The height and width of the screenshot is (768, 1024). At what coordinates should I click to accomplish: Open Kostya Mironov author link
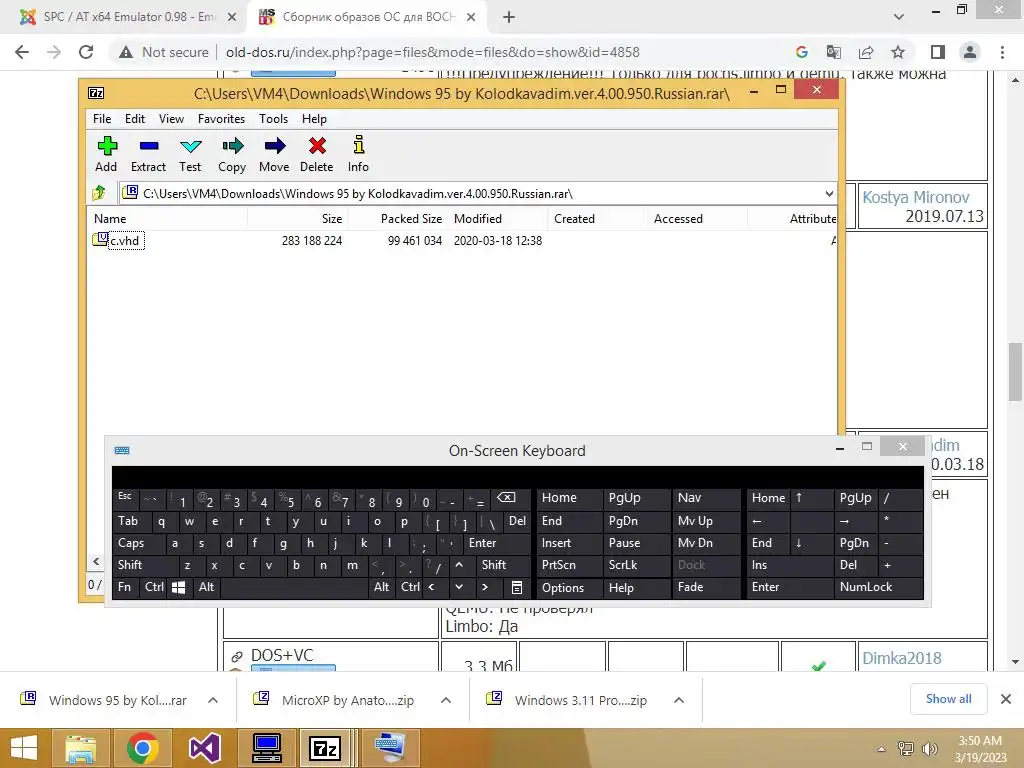pyautogui.click(x=916, y=197)
